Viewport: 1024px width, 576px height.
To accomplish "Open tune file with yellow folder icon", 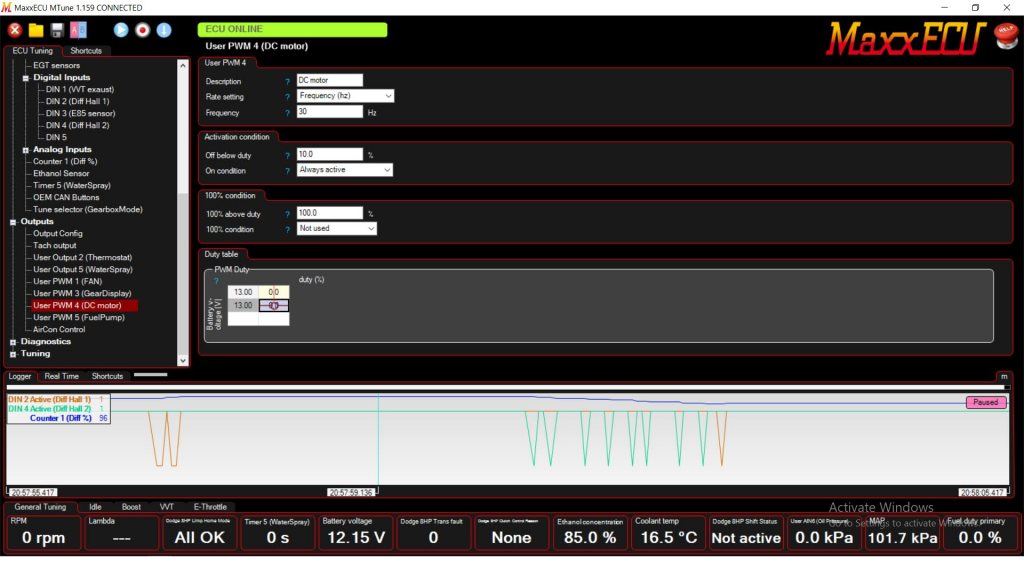I will pyautogui.click(x=36, y=30).
